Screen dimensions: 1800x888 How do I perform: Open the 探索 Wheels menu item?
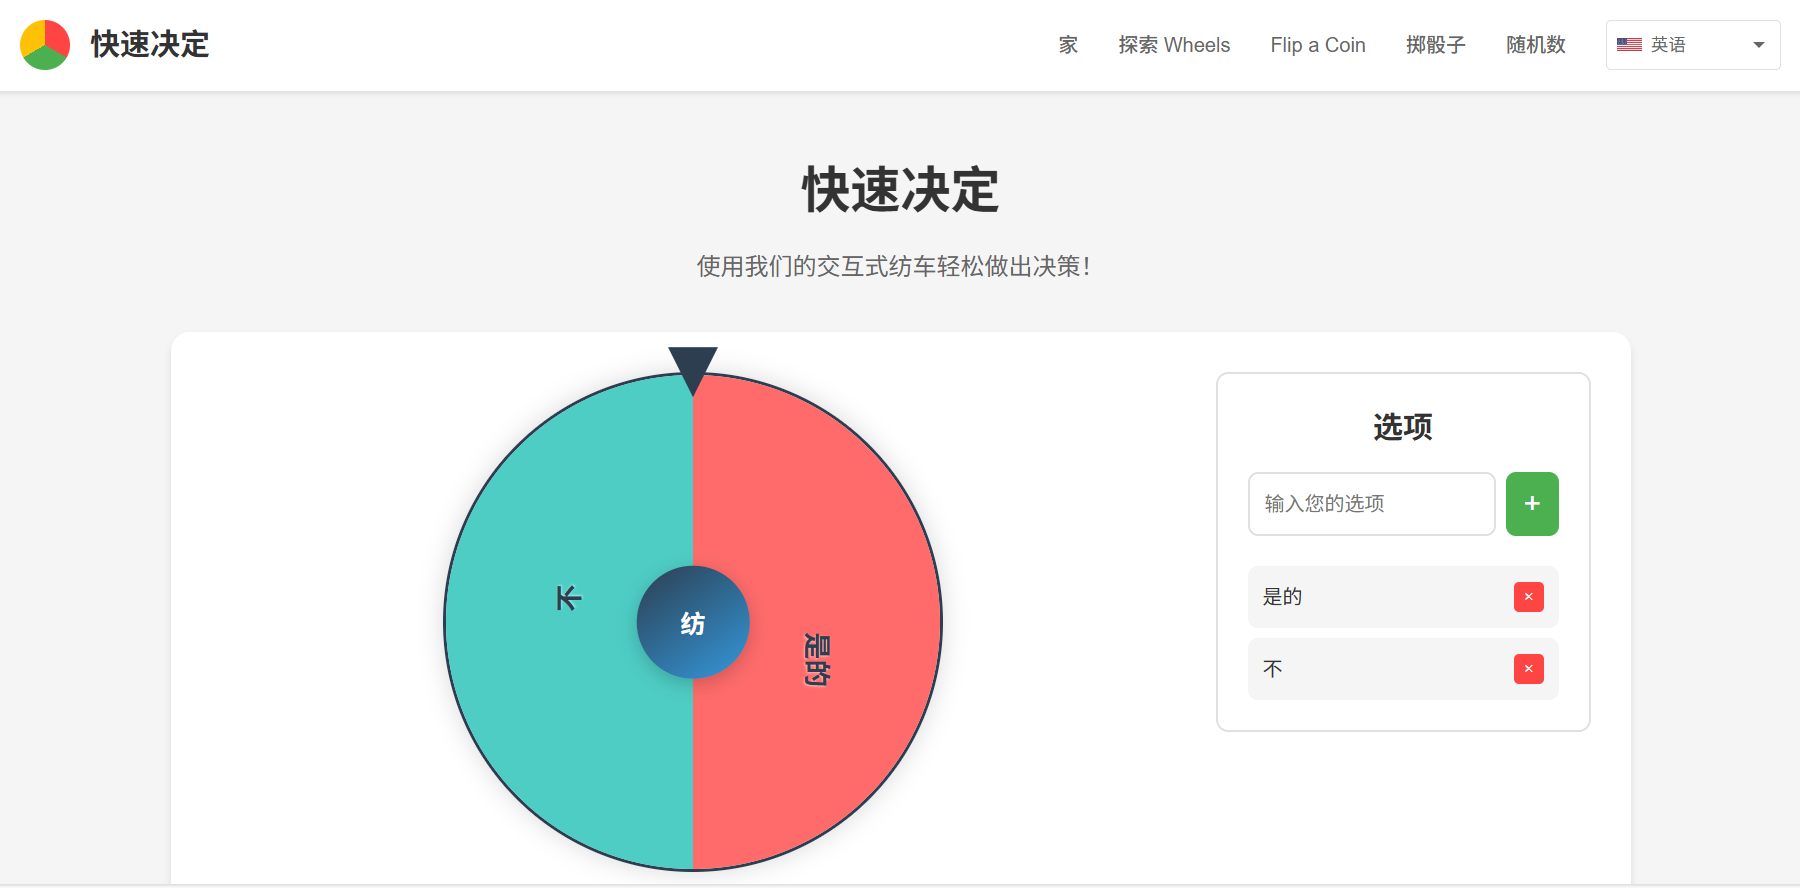[x=1174, y=45]
